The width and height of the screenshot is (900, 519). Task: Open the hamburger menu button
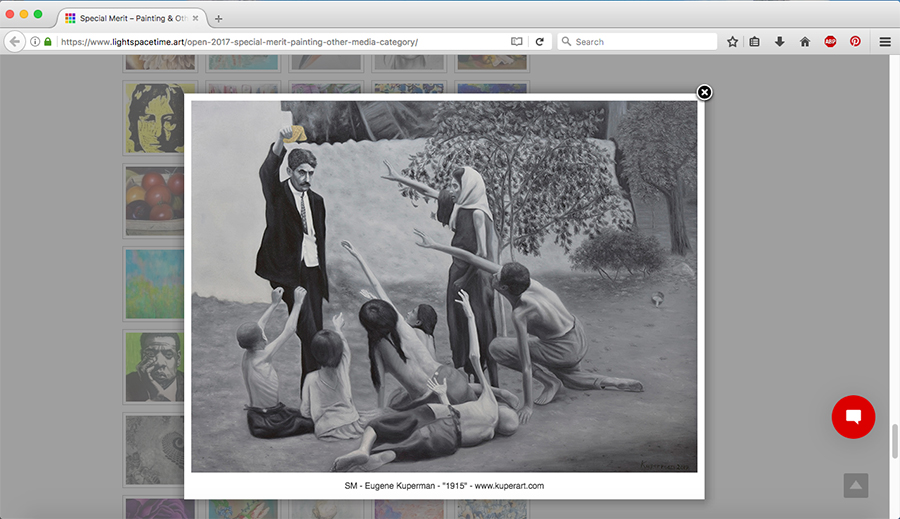(x=885, y=41)
